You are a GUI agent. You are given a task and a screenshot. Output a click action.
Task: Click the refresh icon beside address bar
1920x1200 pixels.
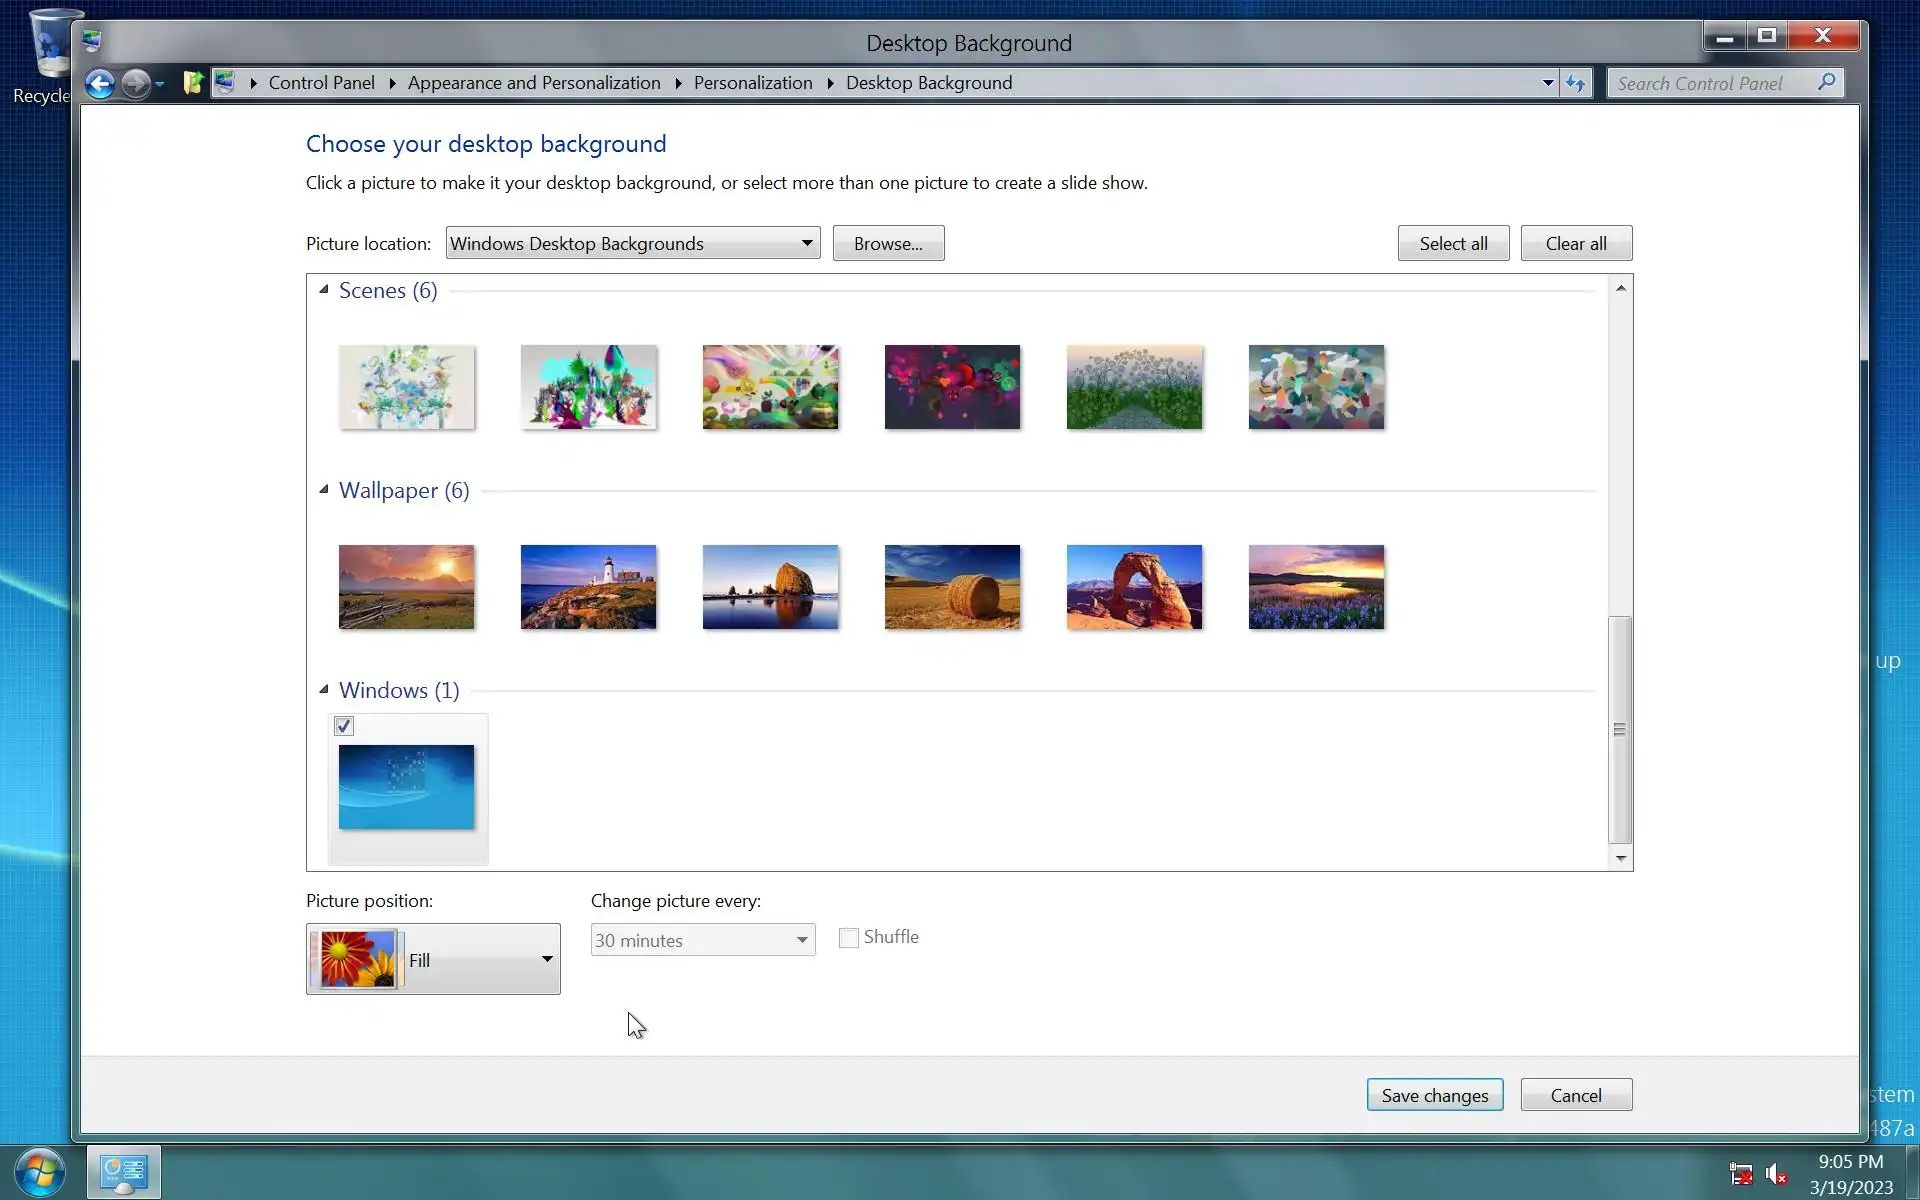pyautogui.click(x=1575, y=83)
